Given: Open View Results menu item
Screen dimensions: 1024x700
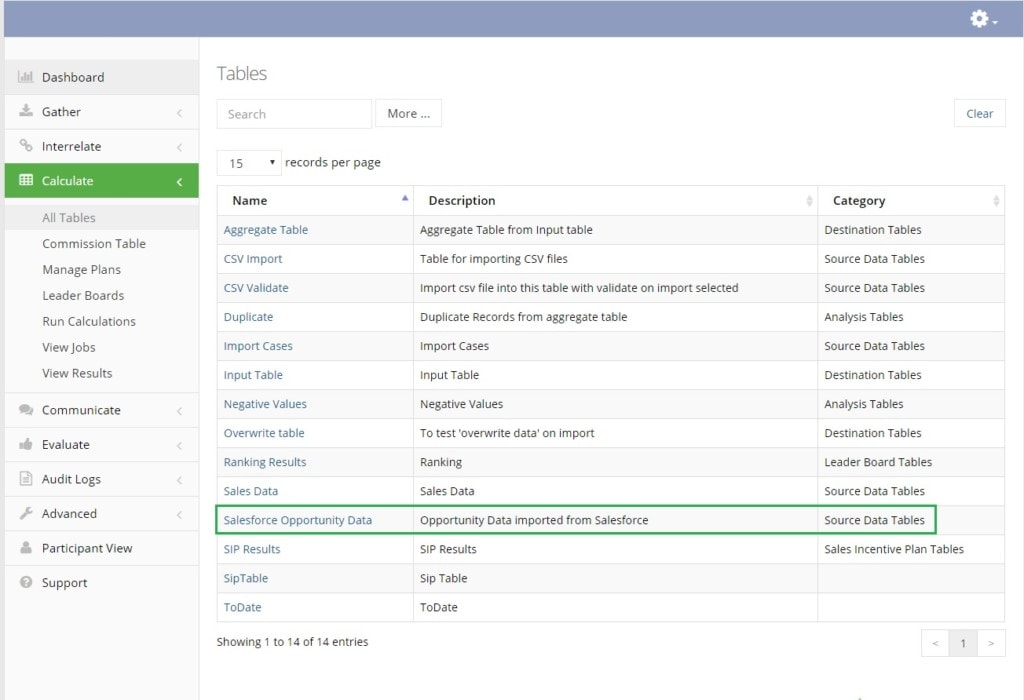Looking at the screenshot, I should [77, 373].
